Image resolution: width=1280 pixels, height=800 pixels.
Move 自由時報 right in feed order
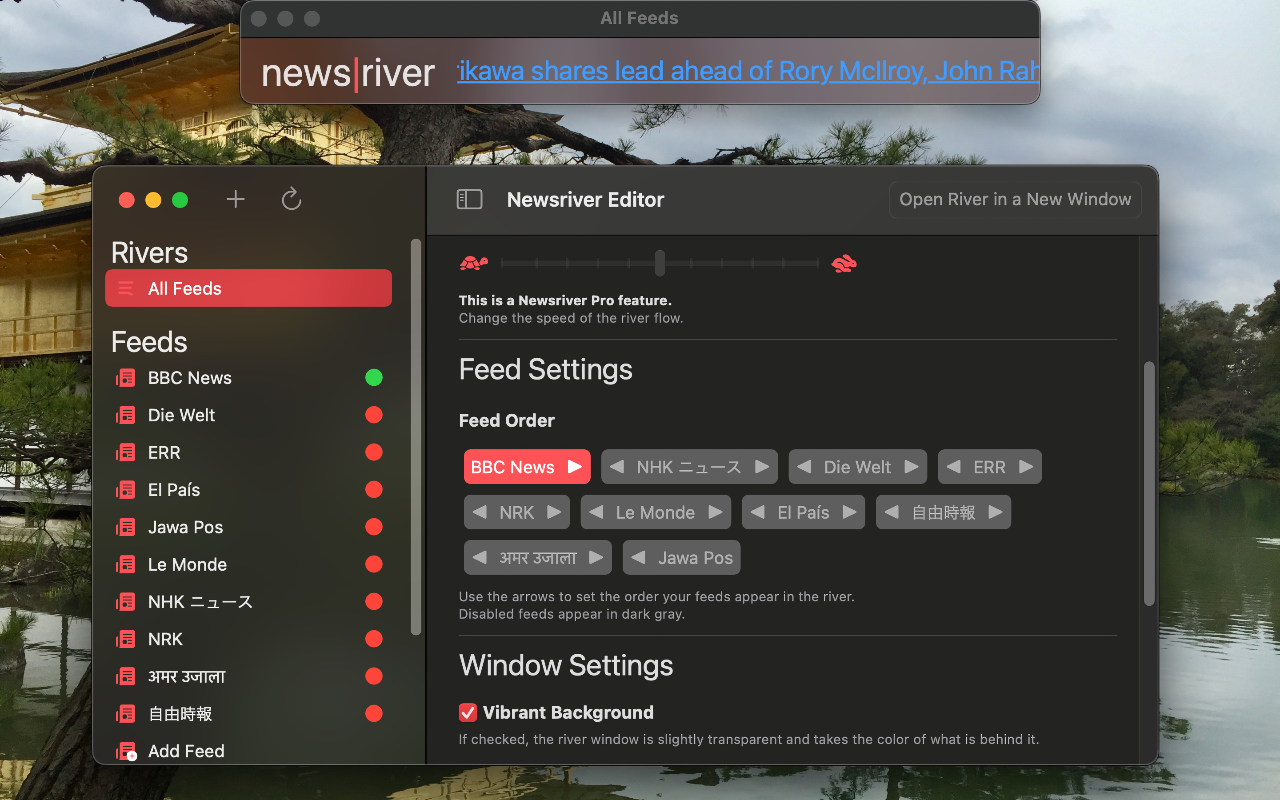(x=995, y=512)
